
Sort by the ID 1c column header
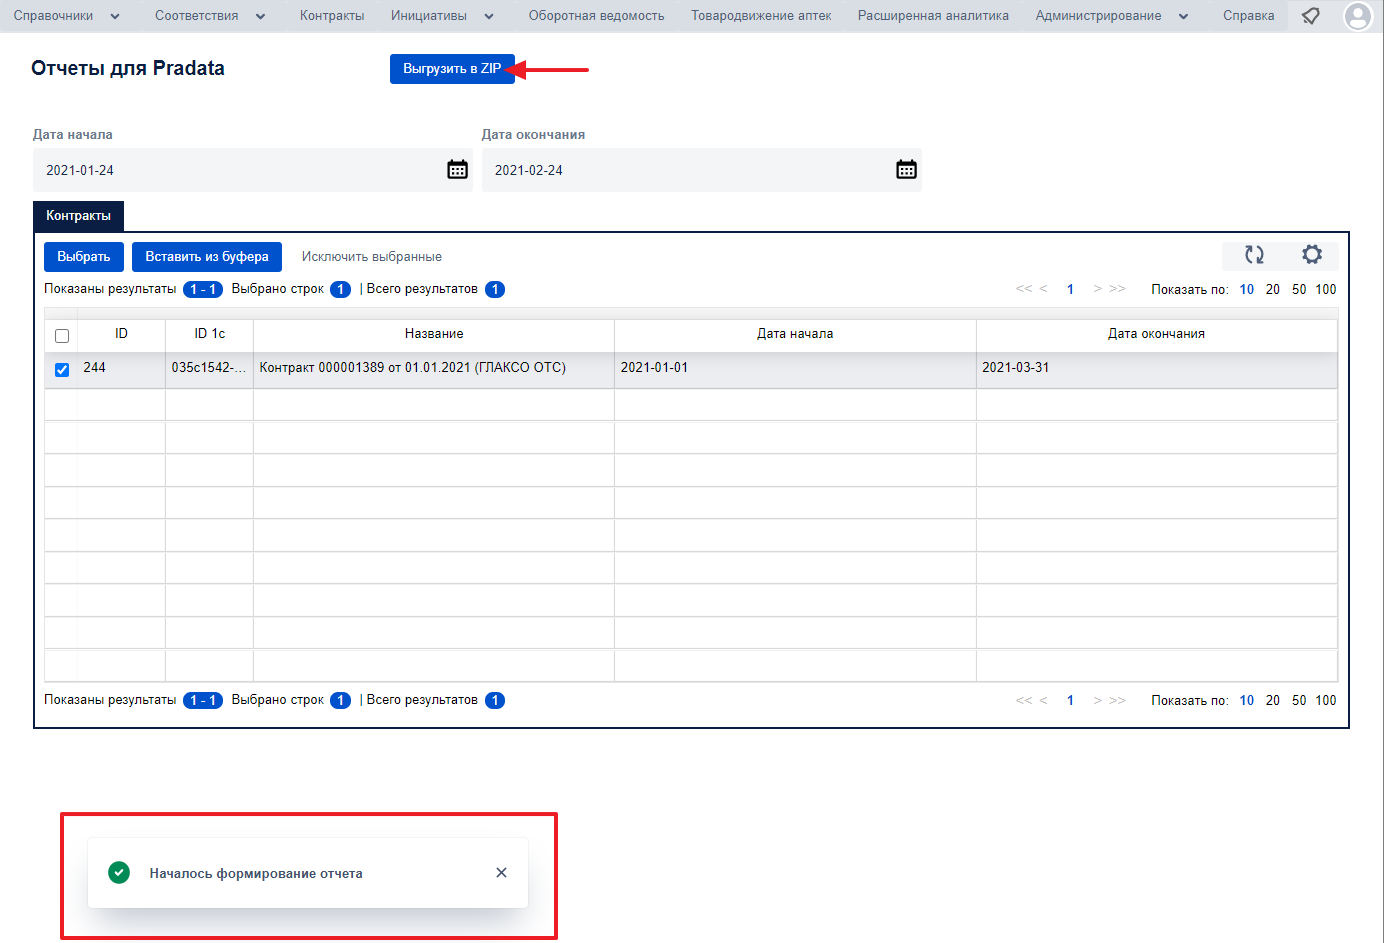209,334
